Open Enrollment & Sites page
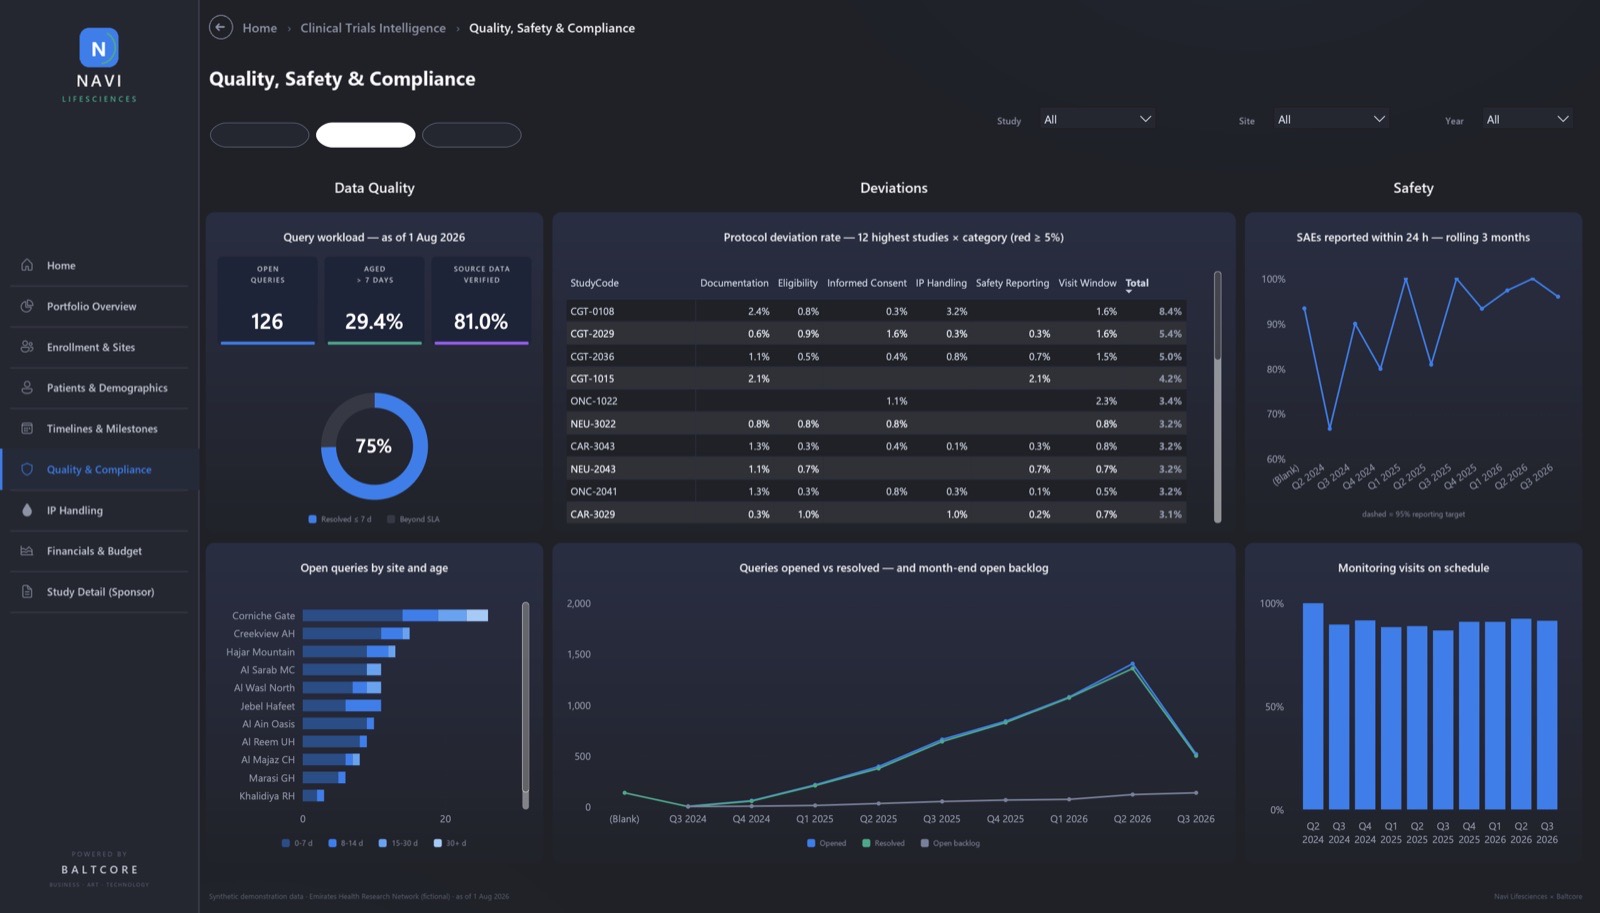The width and height of the screenshot is (1600, 913). click(x=99, y=347)
